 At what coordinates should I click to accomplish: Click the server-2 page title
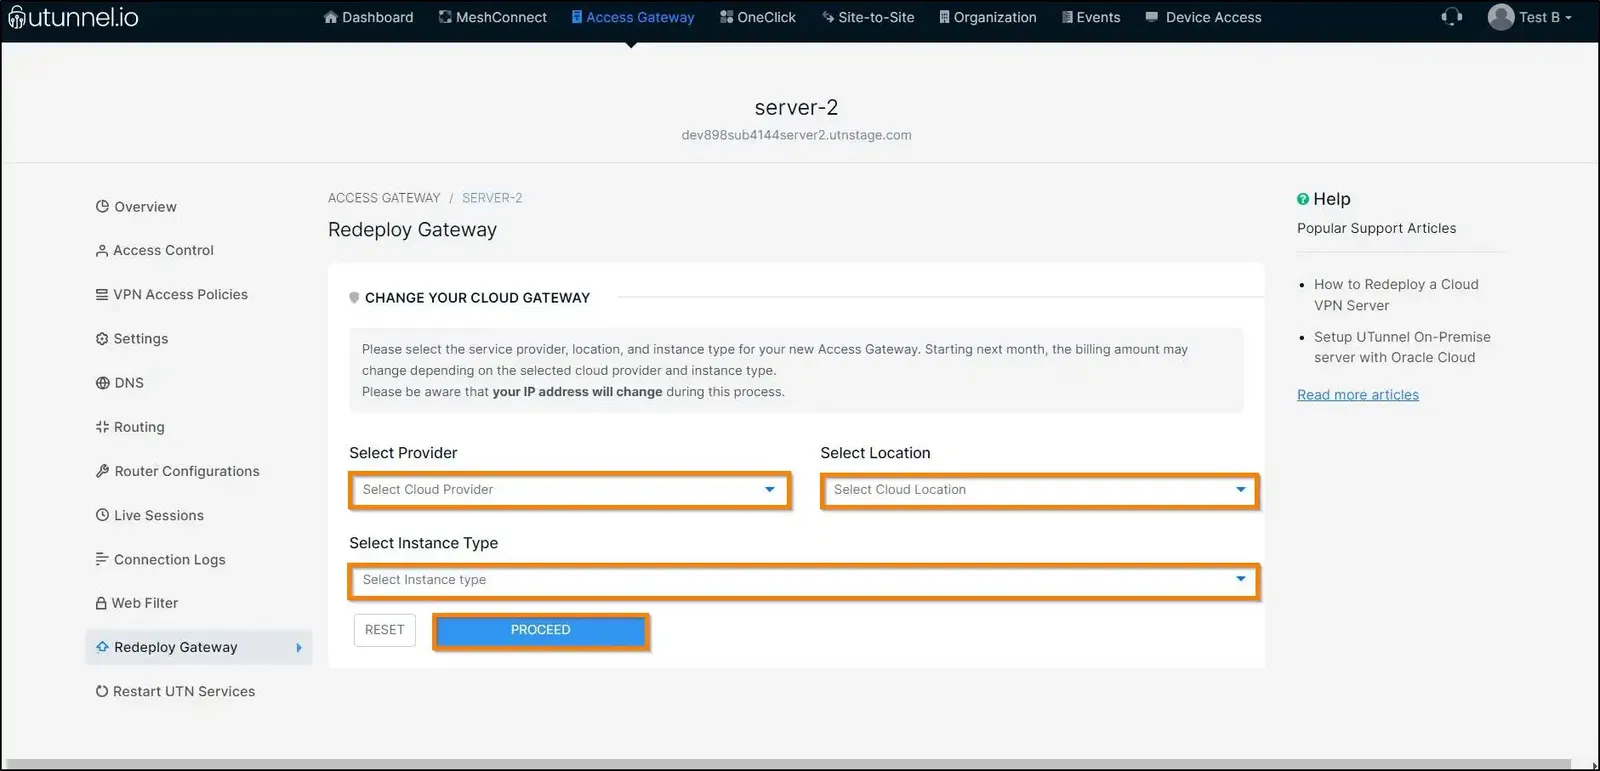coord(796,107)
